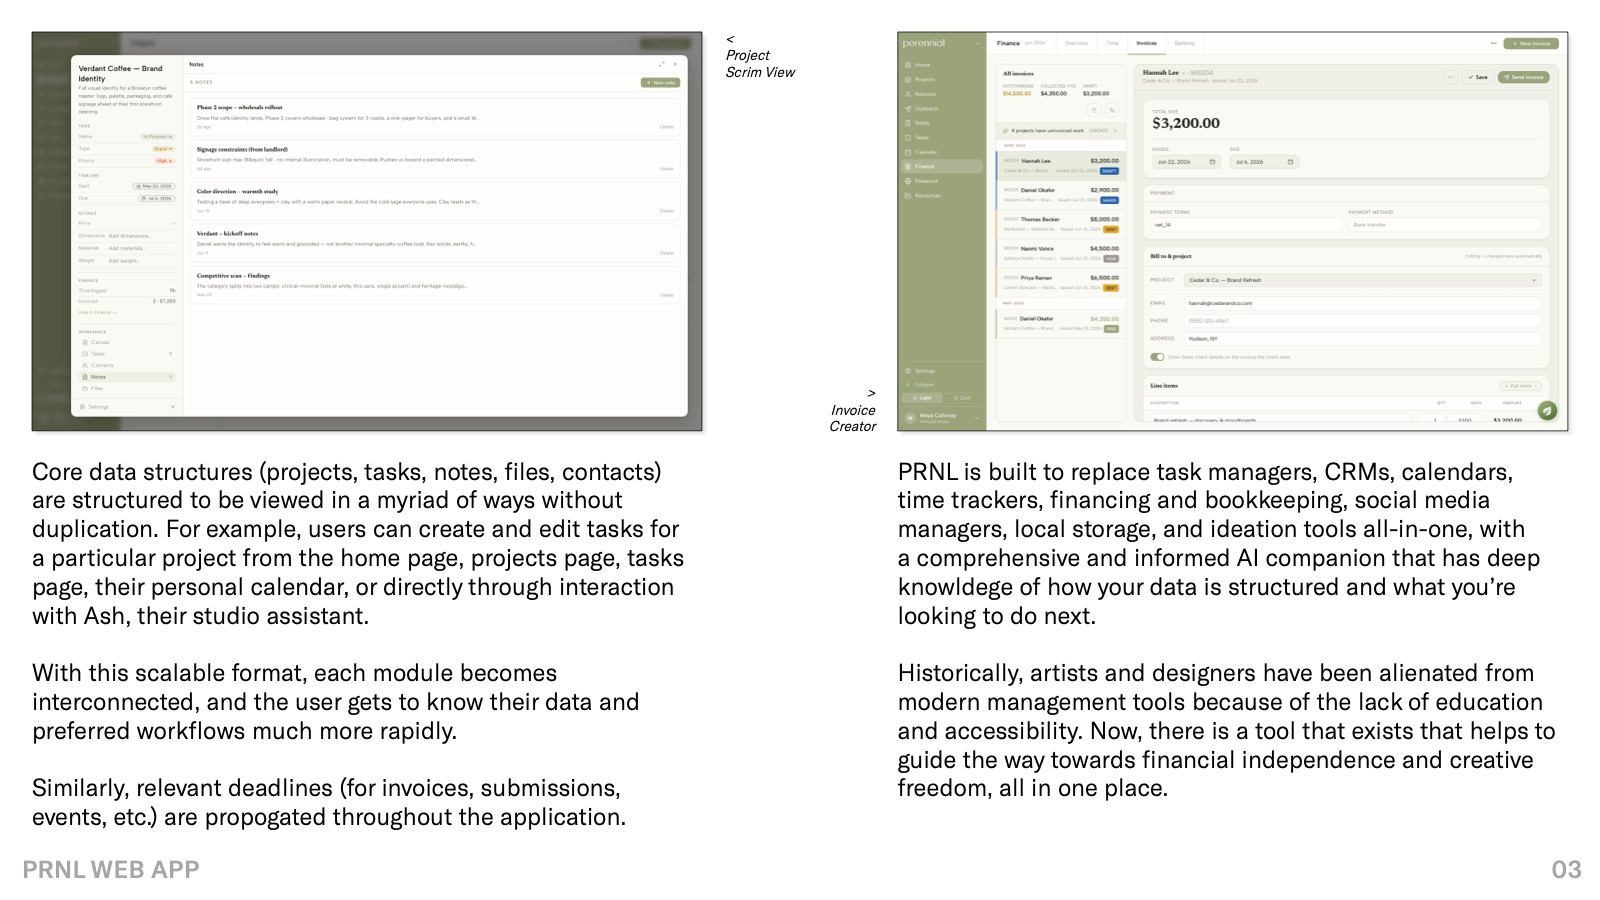Switch to Light theme mode
Image resolution: width=1600 pixels, height=900 pixels.
pos(921,398)
